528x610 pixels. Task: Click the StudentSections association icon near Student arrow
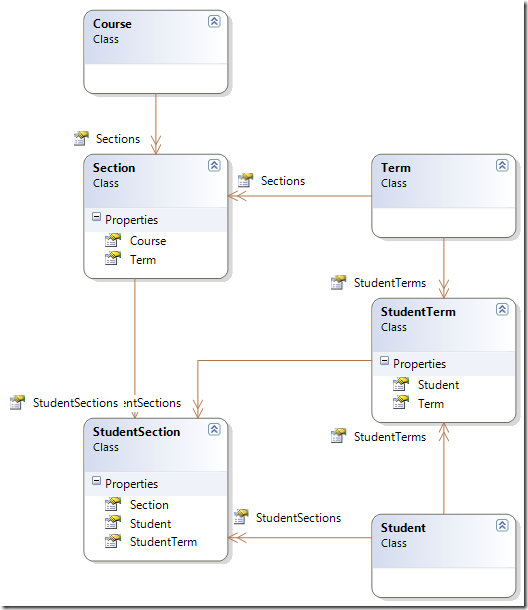pyautogui.click(x=241, y=517)
